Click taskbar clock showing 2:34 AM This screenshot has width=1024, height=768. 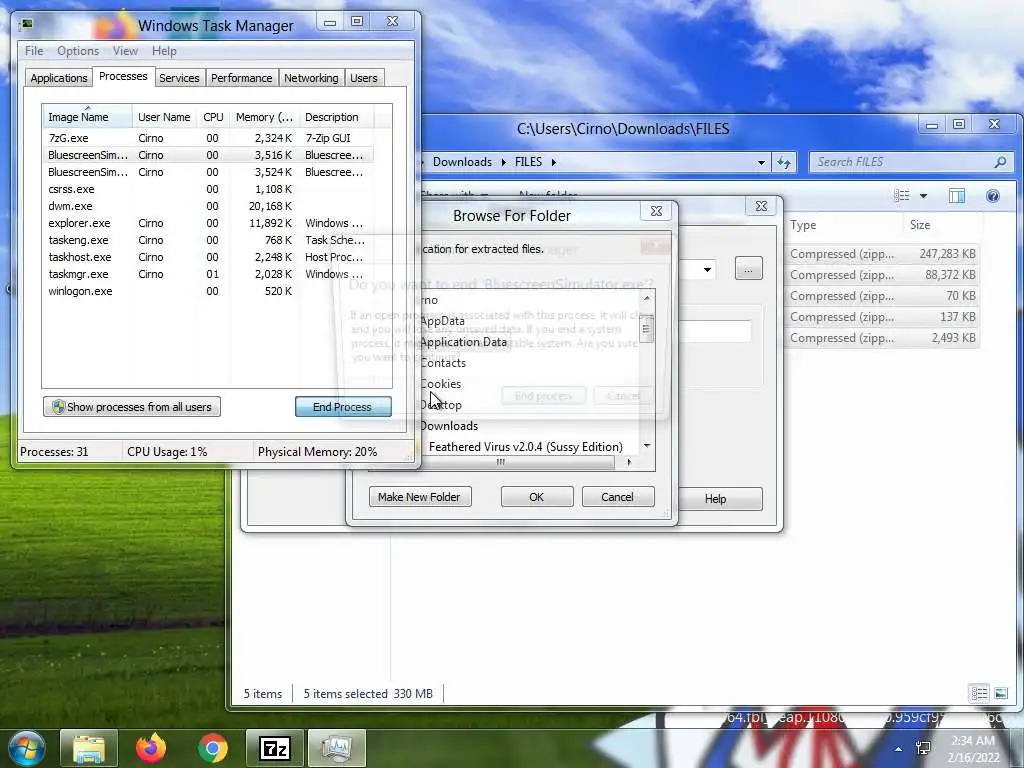click(x=973, y=749)
